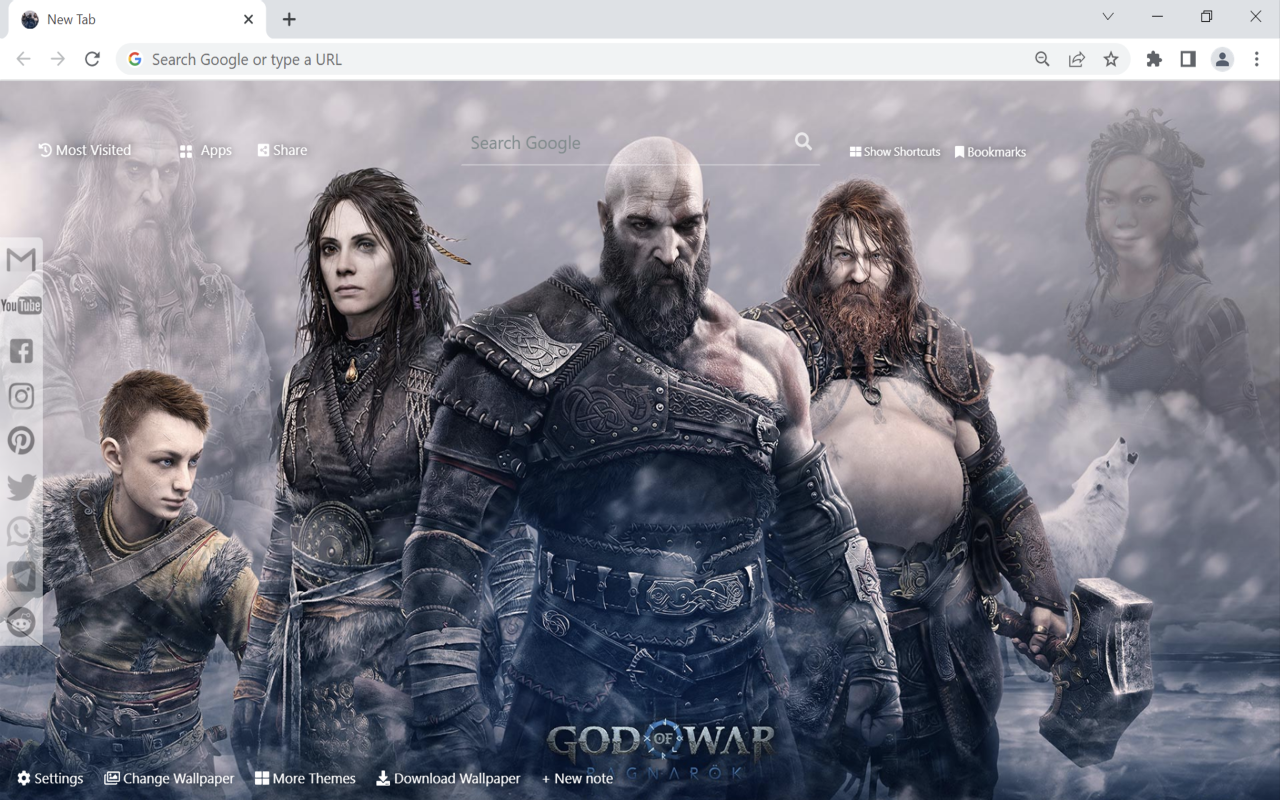Select the New Tab tab
Viewport: 1280px width, 800px height.
pyautogui.click(x=136, y=19)
